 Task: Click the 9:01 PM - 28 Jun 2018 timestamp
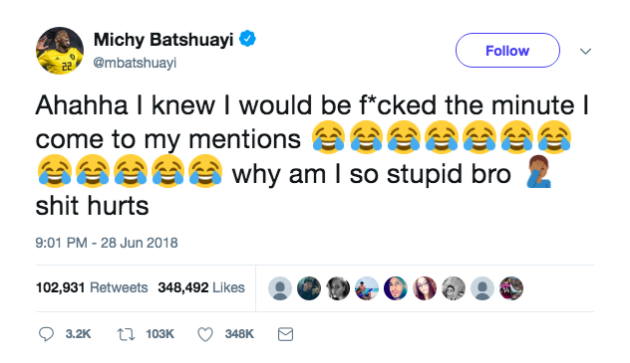(x=106, y=243)
